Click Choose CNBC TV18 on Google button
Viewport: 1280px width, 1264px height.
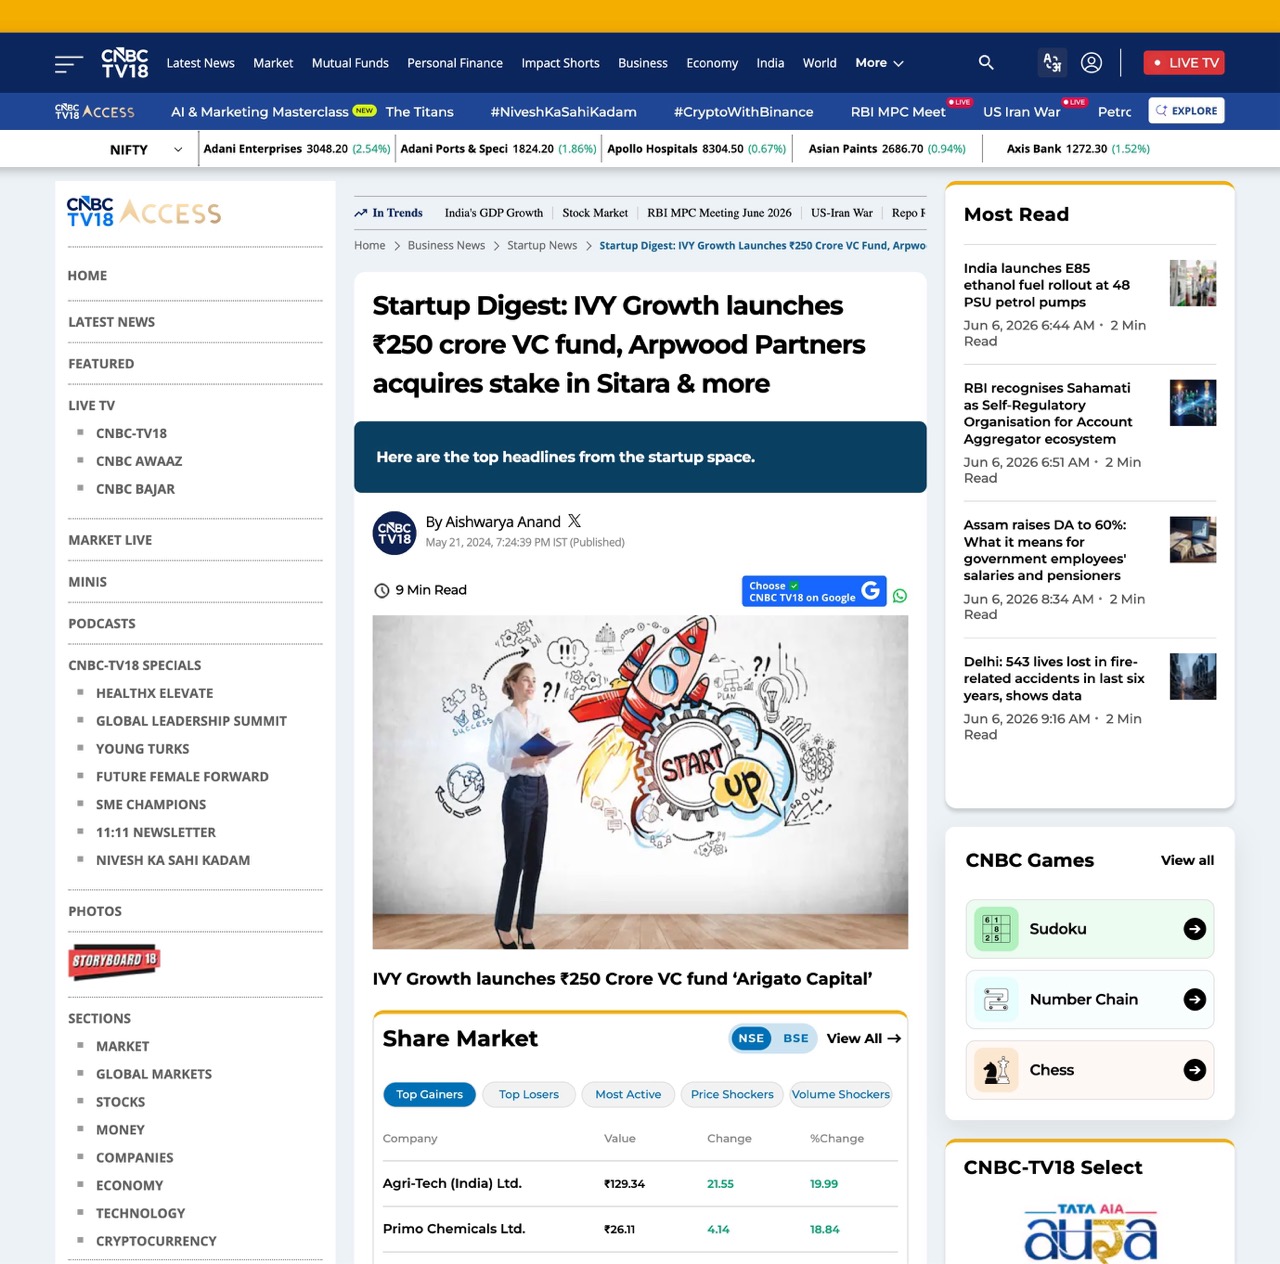814,591
